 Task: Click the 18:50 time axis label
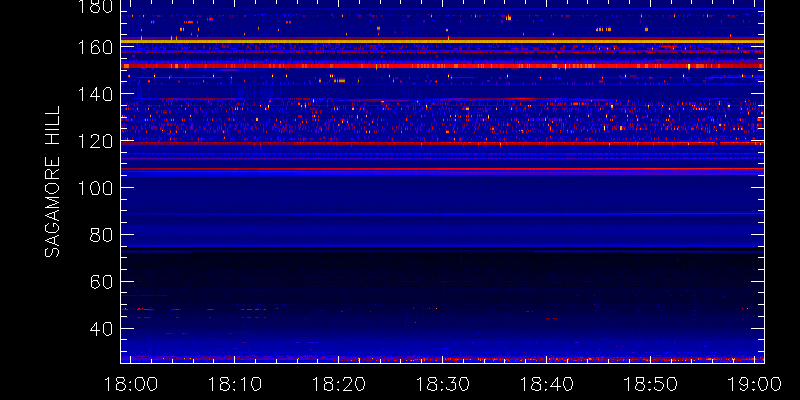coord(651,384)
